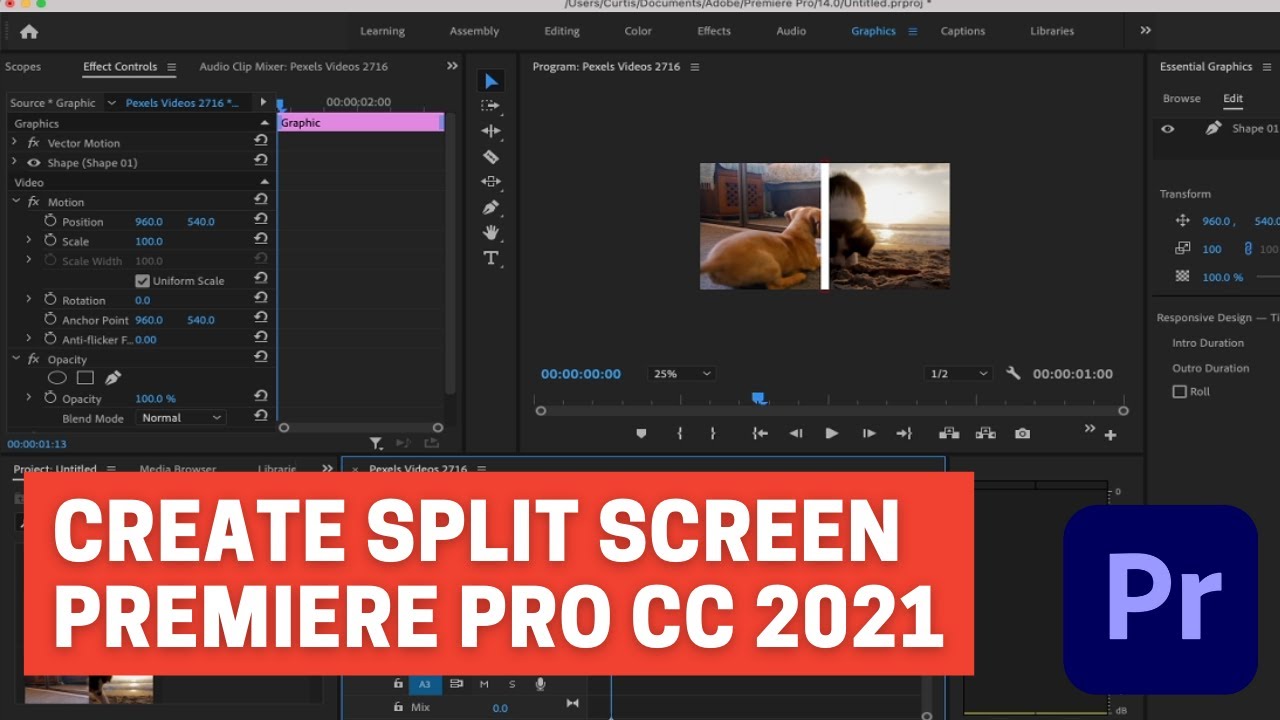Mark In point in Program Monitor
The image size is (1280, 720).
pyautogui.click(x=680, y=433)
